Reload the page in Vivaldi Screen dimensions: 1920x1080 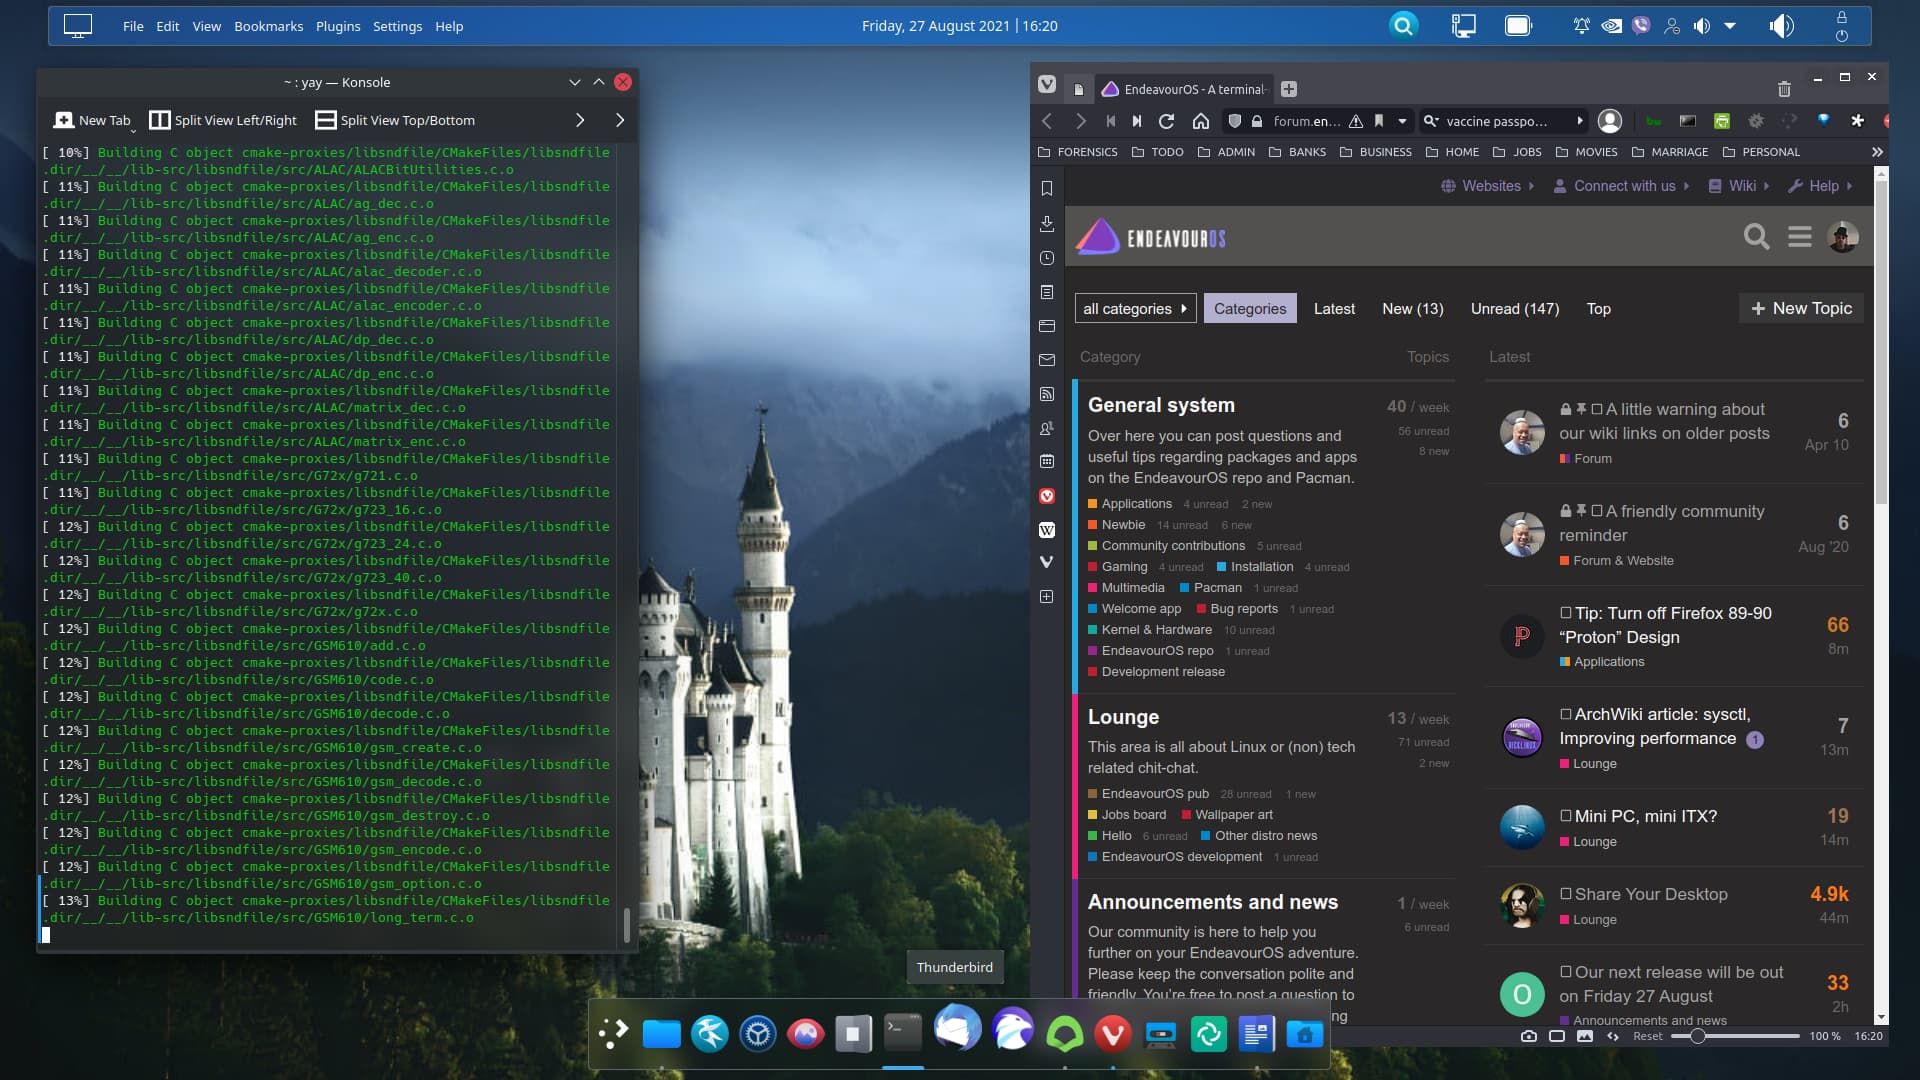[x=1166, y=121]
